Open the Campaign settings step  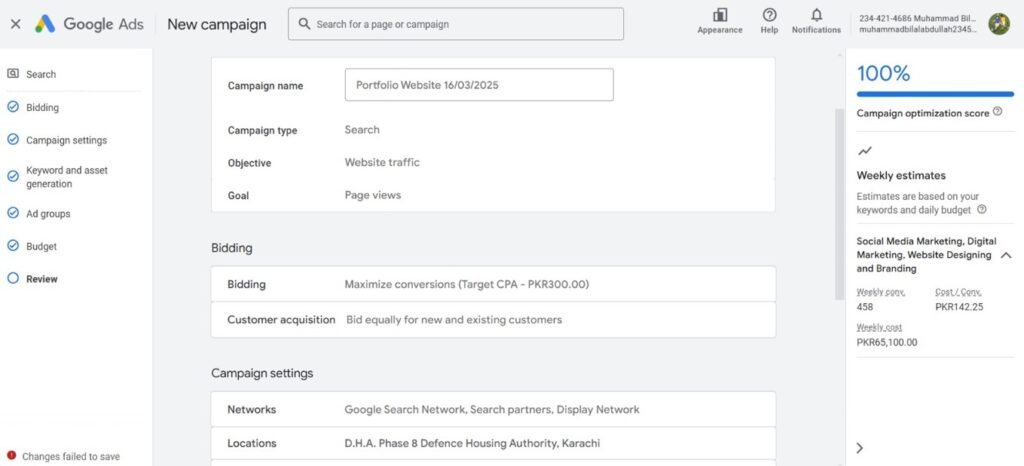(x=67, y=140)
